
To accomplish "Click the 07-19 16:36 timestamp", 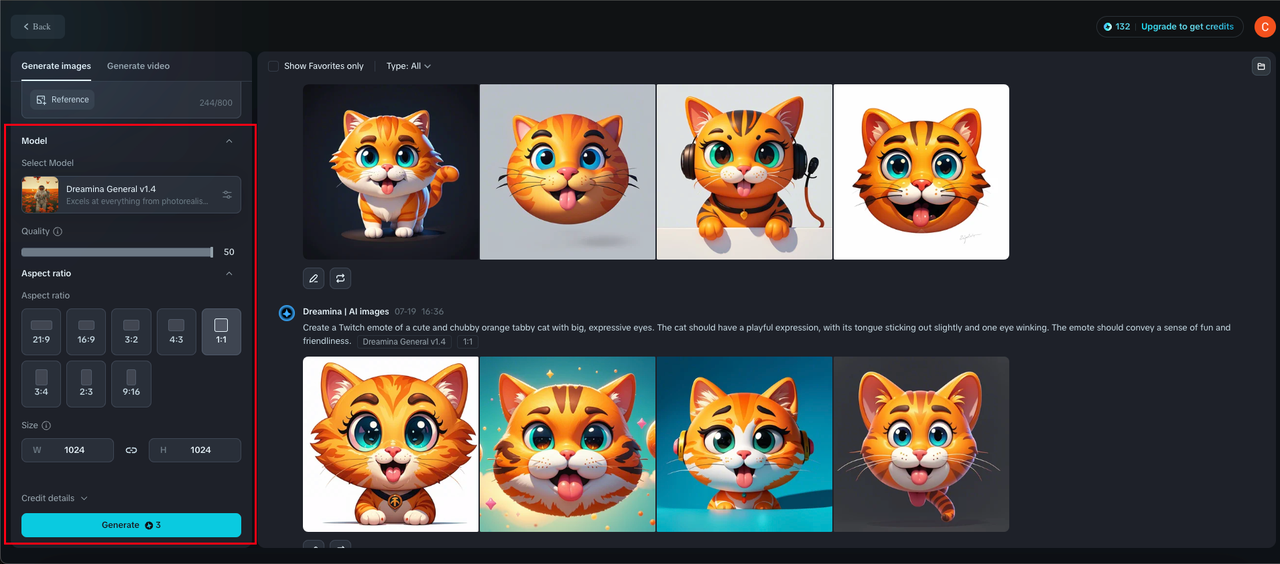I will point(419,312).
